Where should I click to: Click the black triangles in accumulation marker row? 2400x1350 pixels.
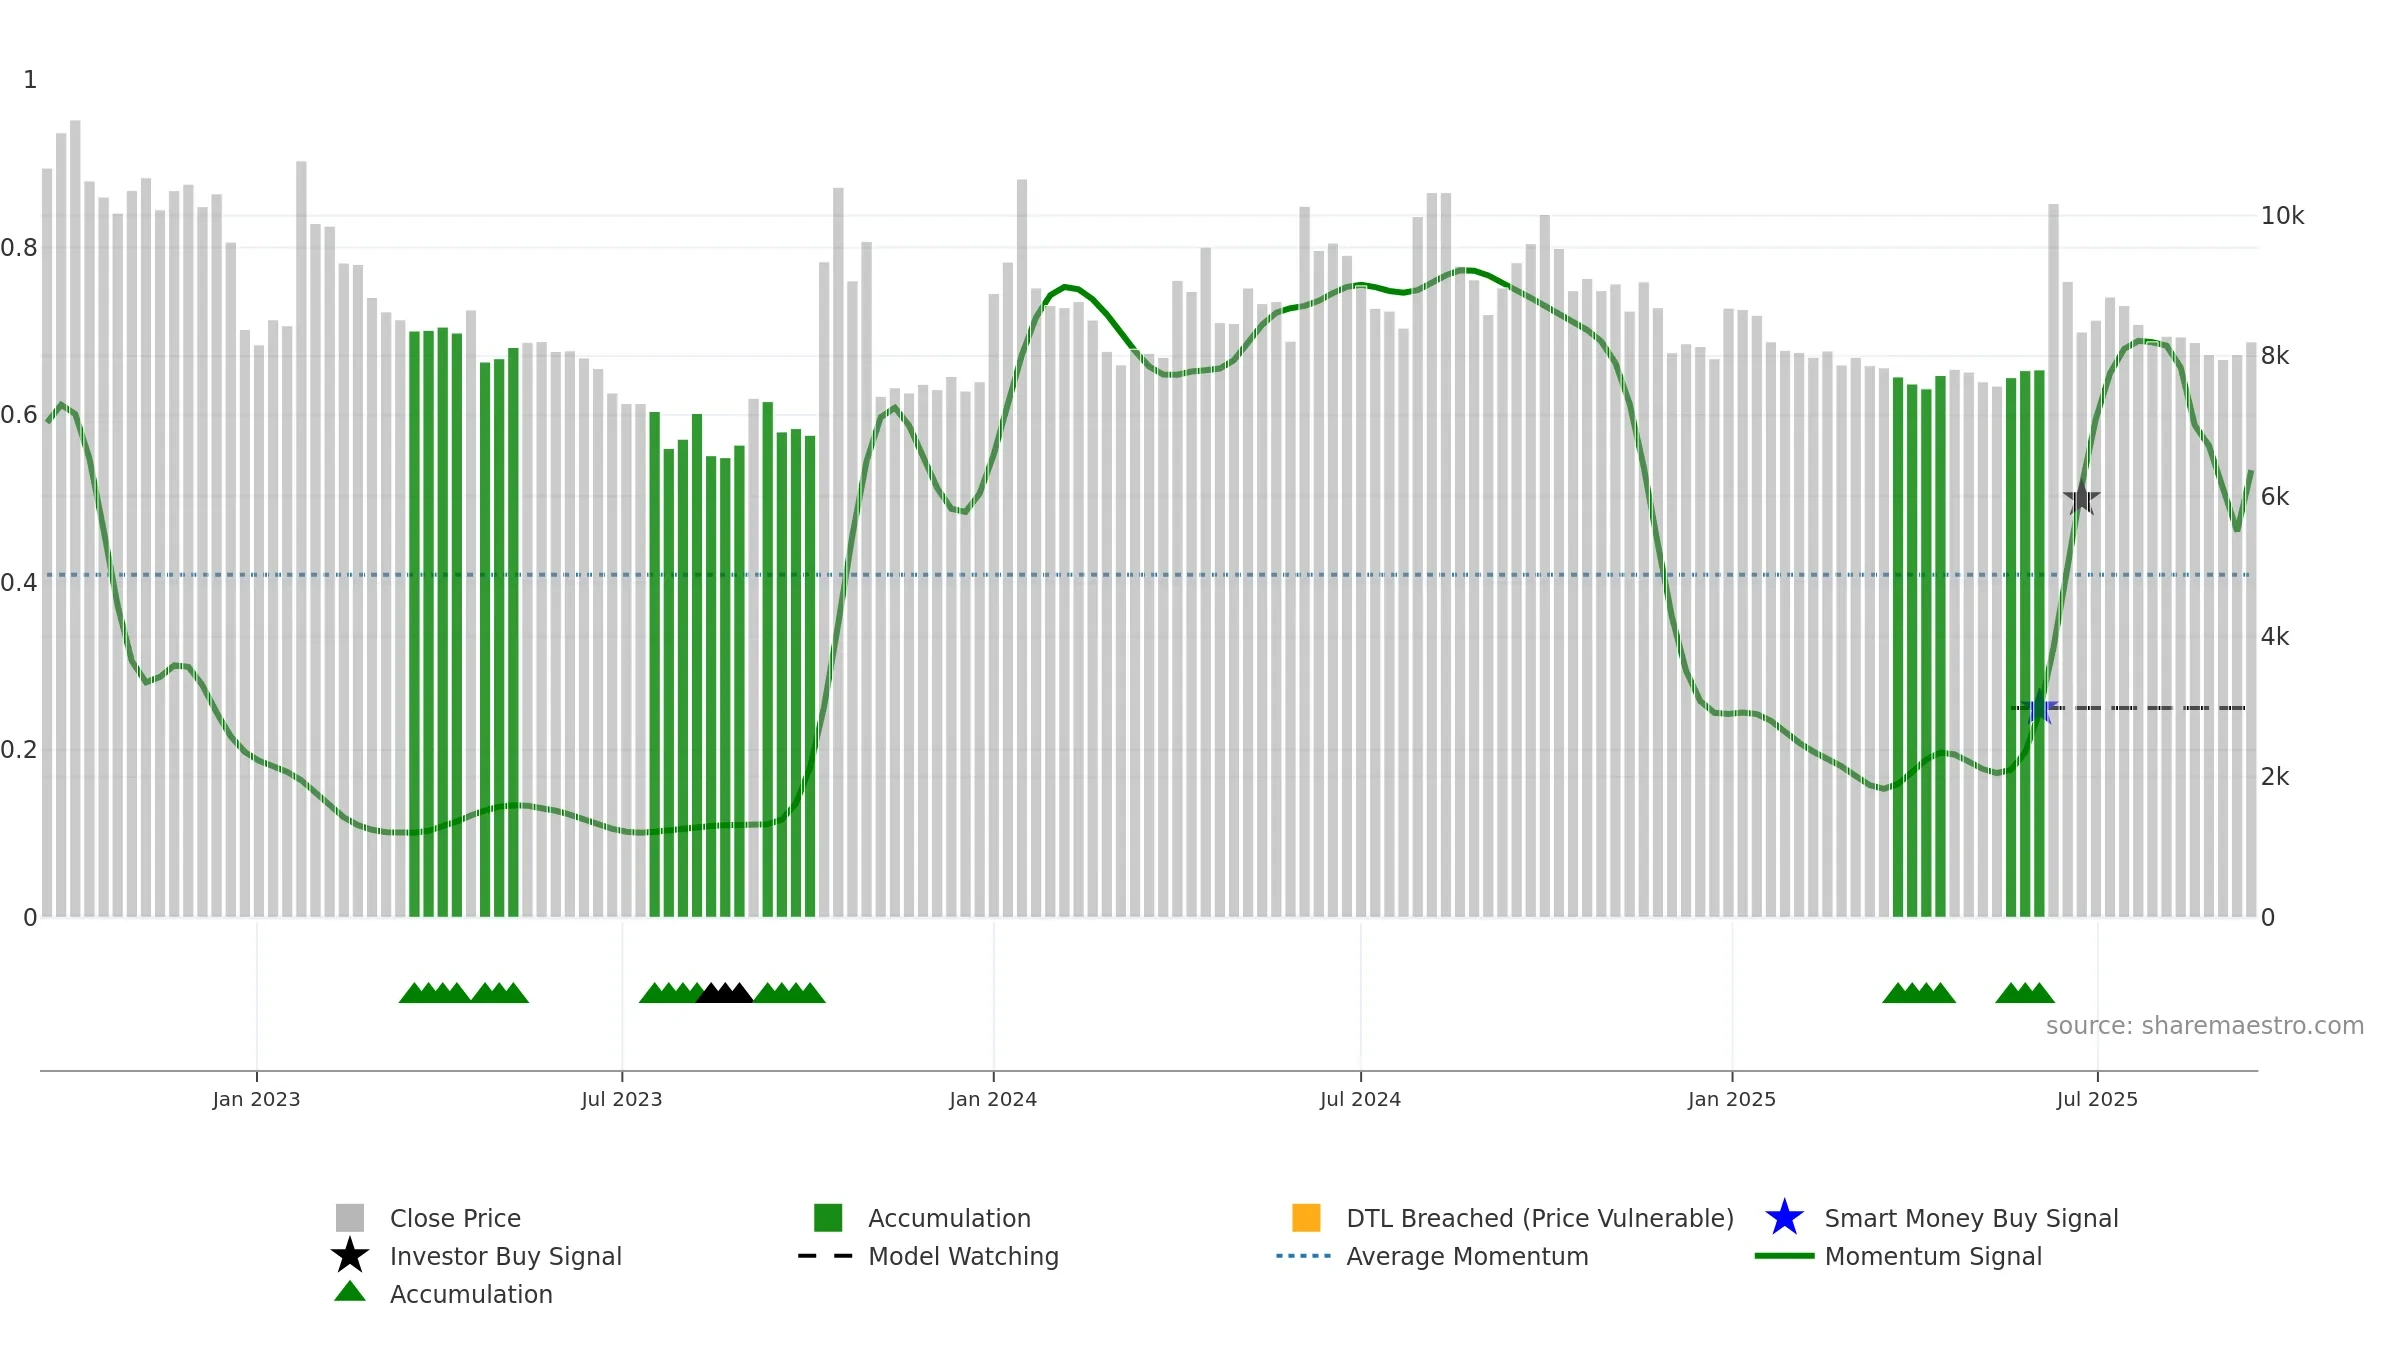tap(725, 993)
